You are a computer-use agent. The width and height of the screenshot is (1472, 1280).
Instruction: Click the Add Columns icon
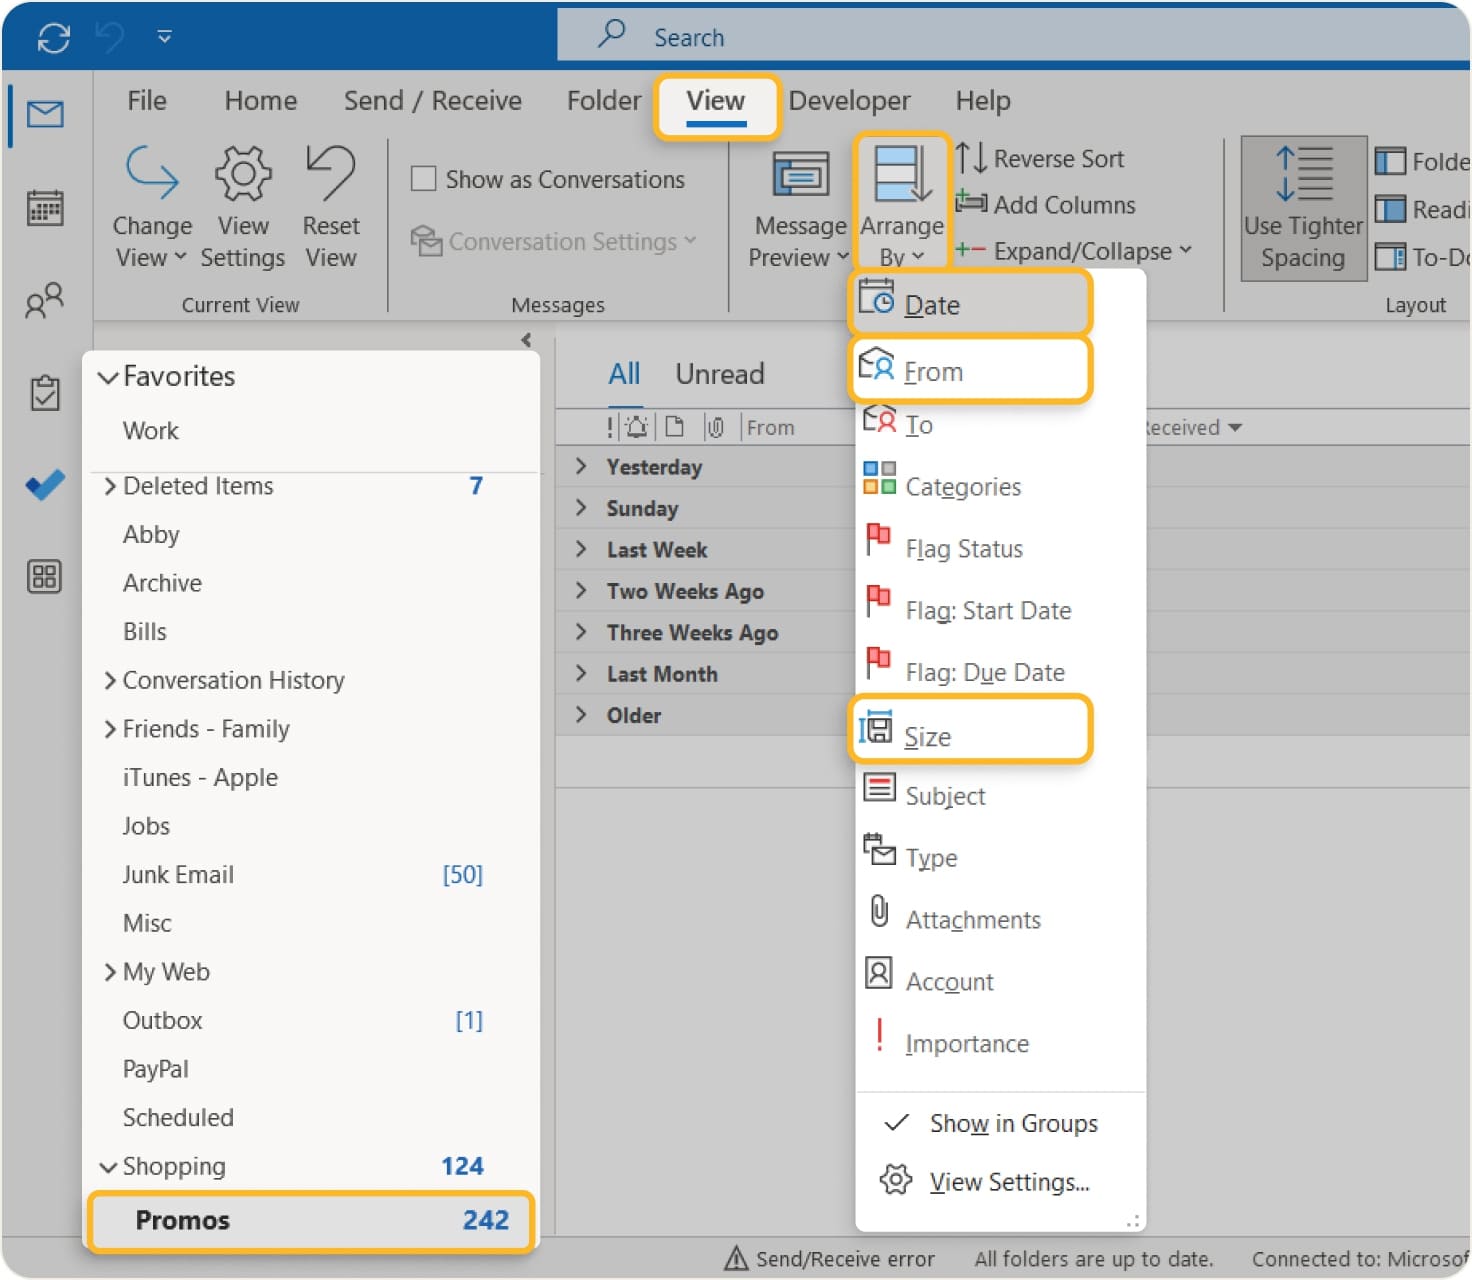[970, 204]
